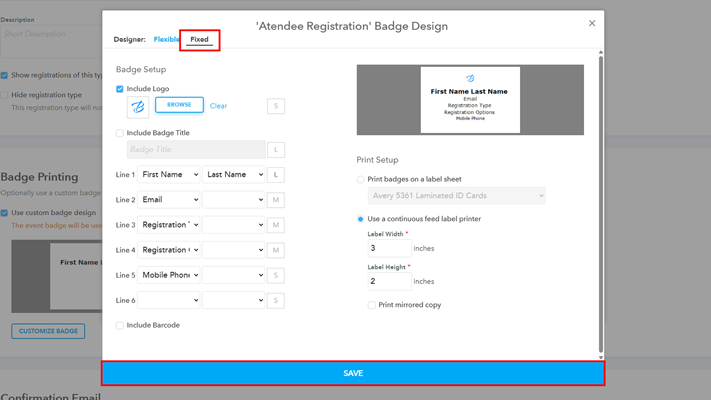Click the Label Width input field
711x400 pixels.
click(x=389, y=248)
